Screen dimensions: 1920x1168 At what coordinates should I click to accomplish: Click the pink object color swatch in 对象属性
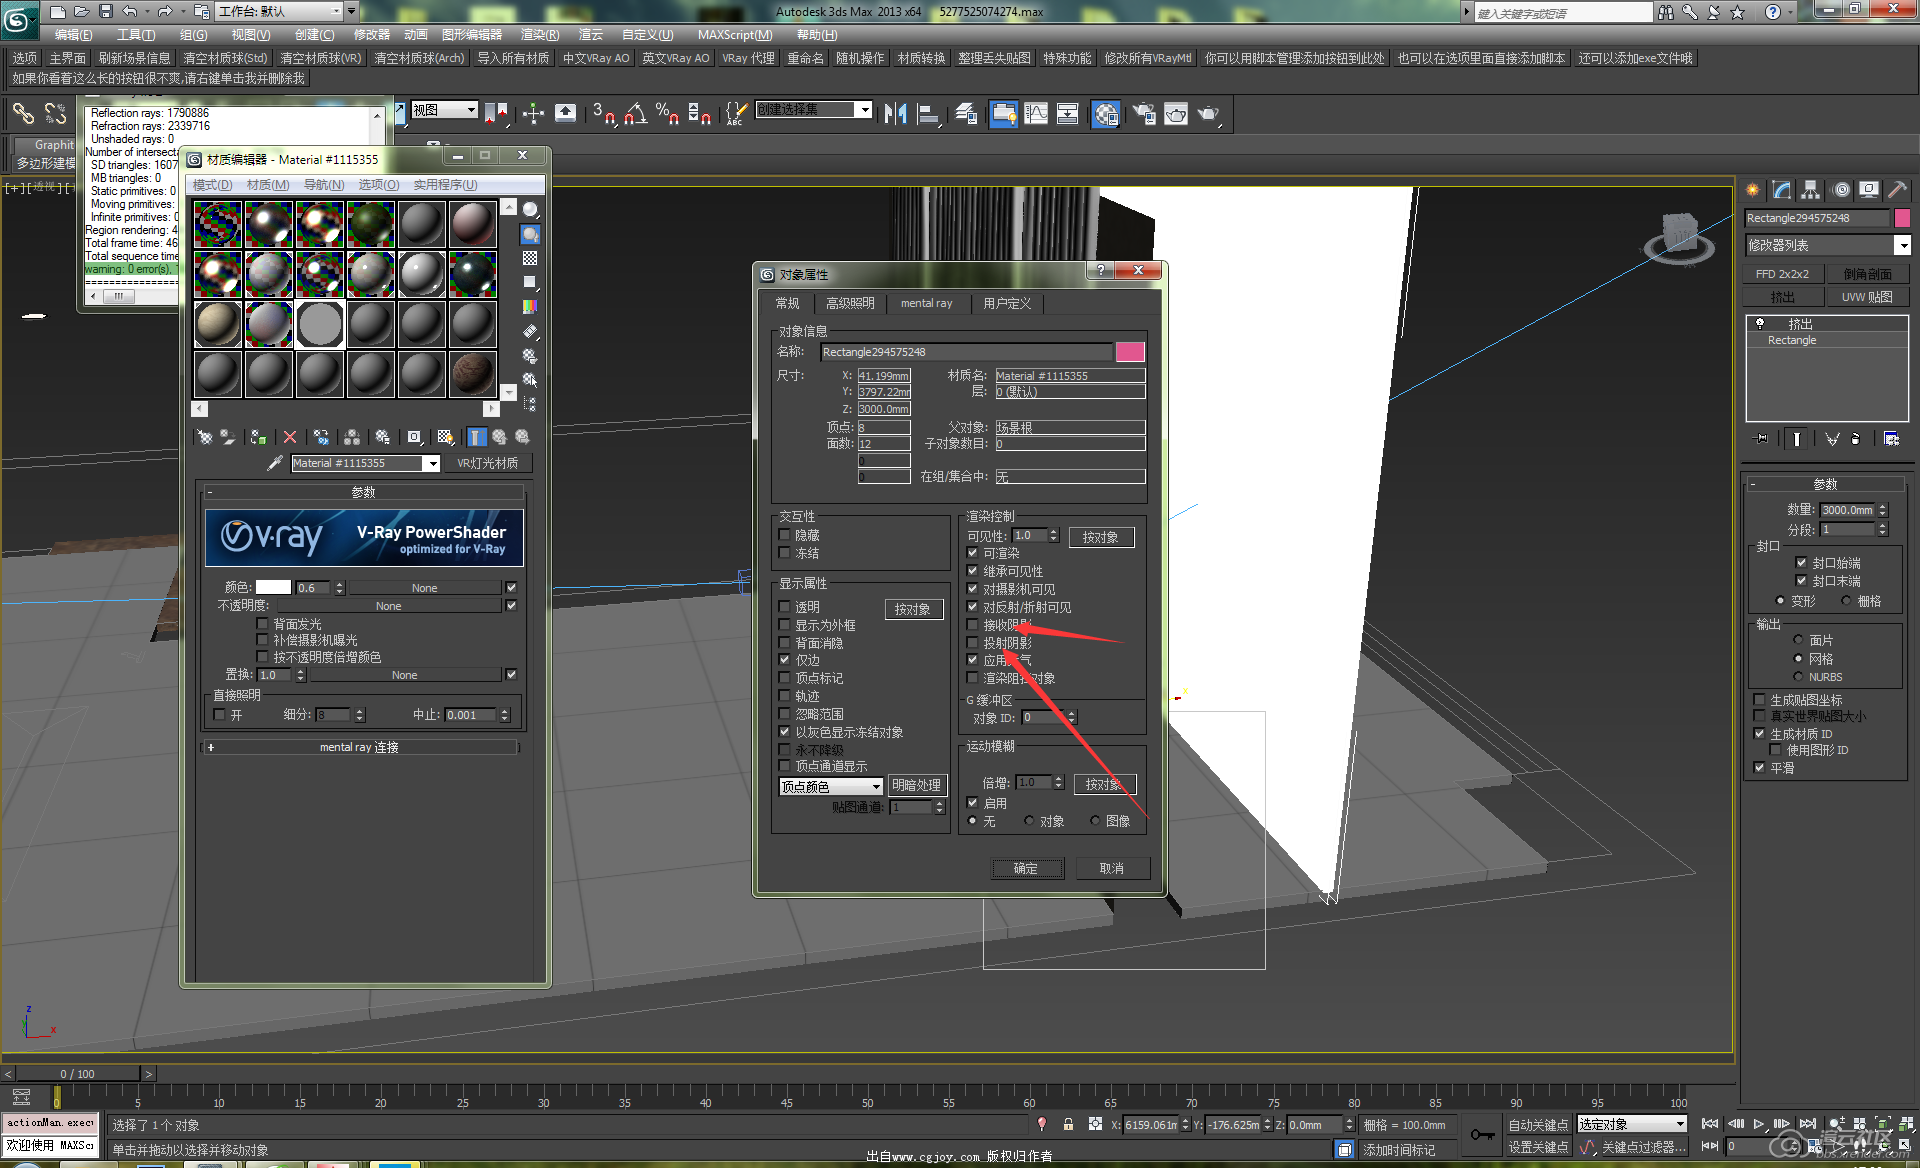(1130, 352)
